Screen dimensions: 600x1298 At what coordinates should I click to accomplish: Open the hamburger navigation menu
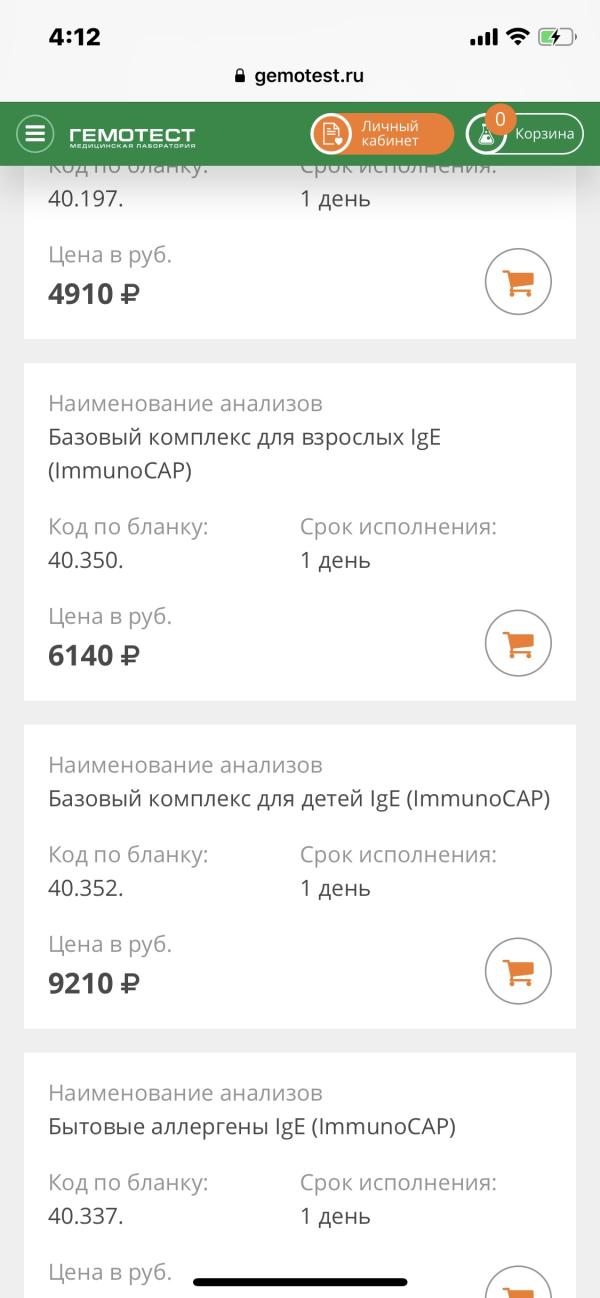click(x=35, y=134)
